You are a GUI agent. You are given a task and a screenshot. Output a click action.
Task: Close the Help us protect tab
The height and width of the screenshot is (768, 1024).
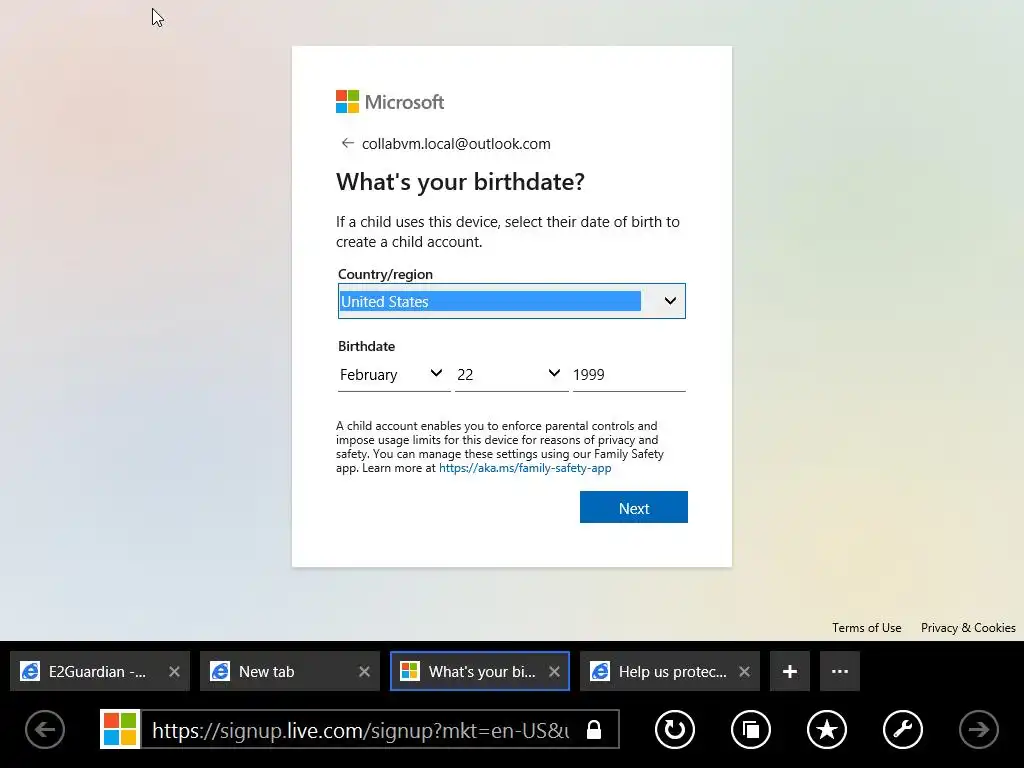click(744, 671)
